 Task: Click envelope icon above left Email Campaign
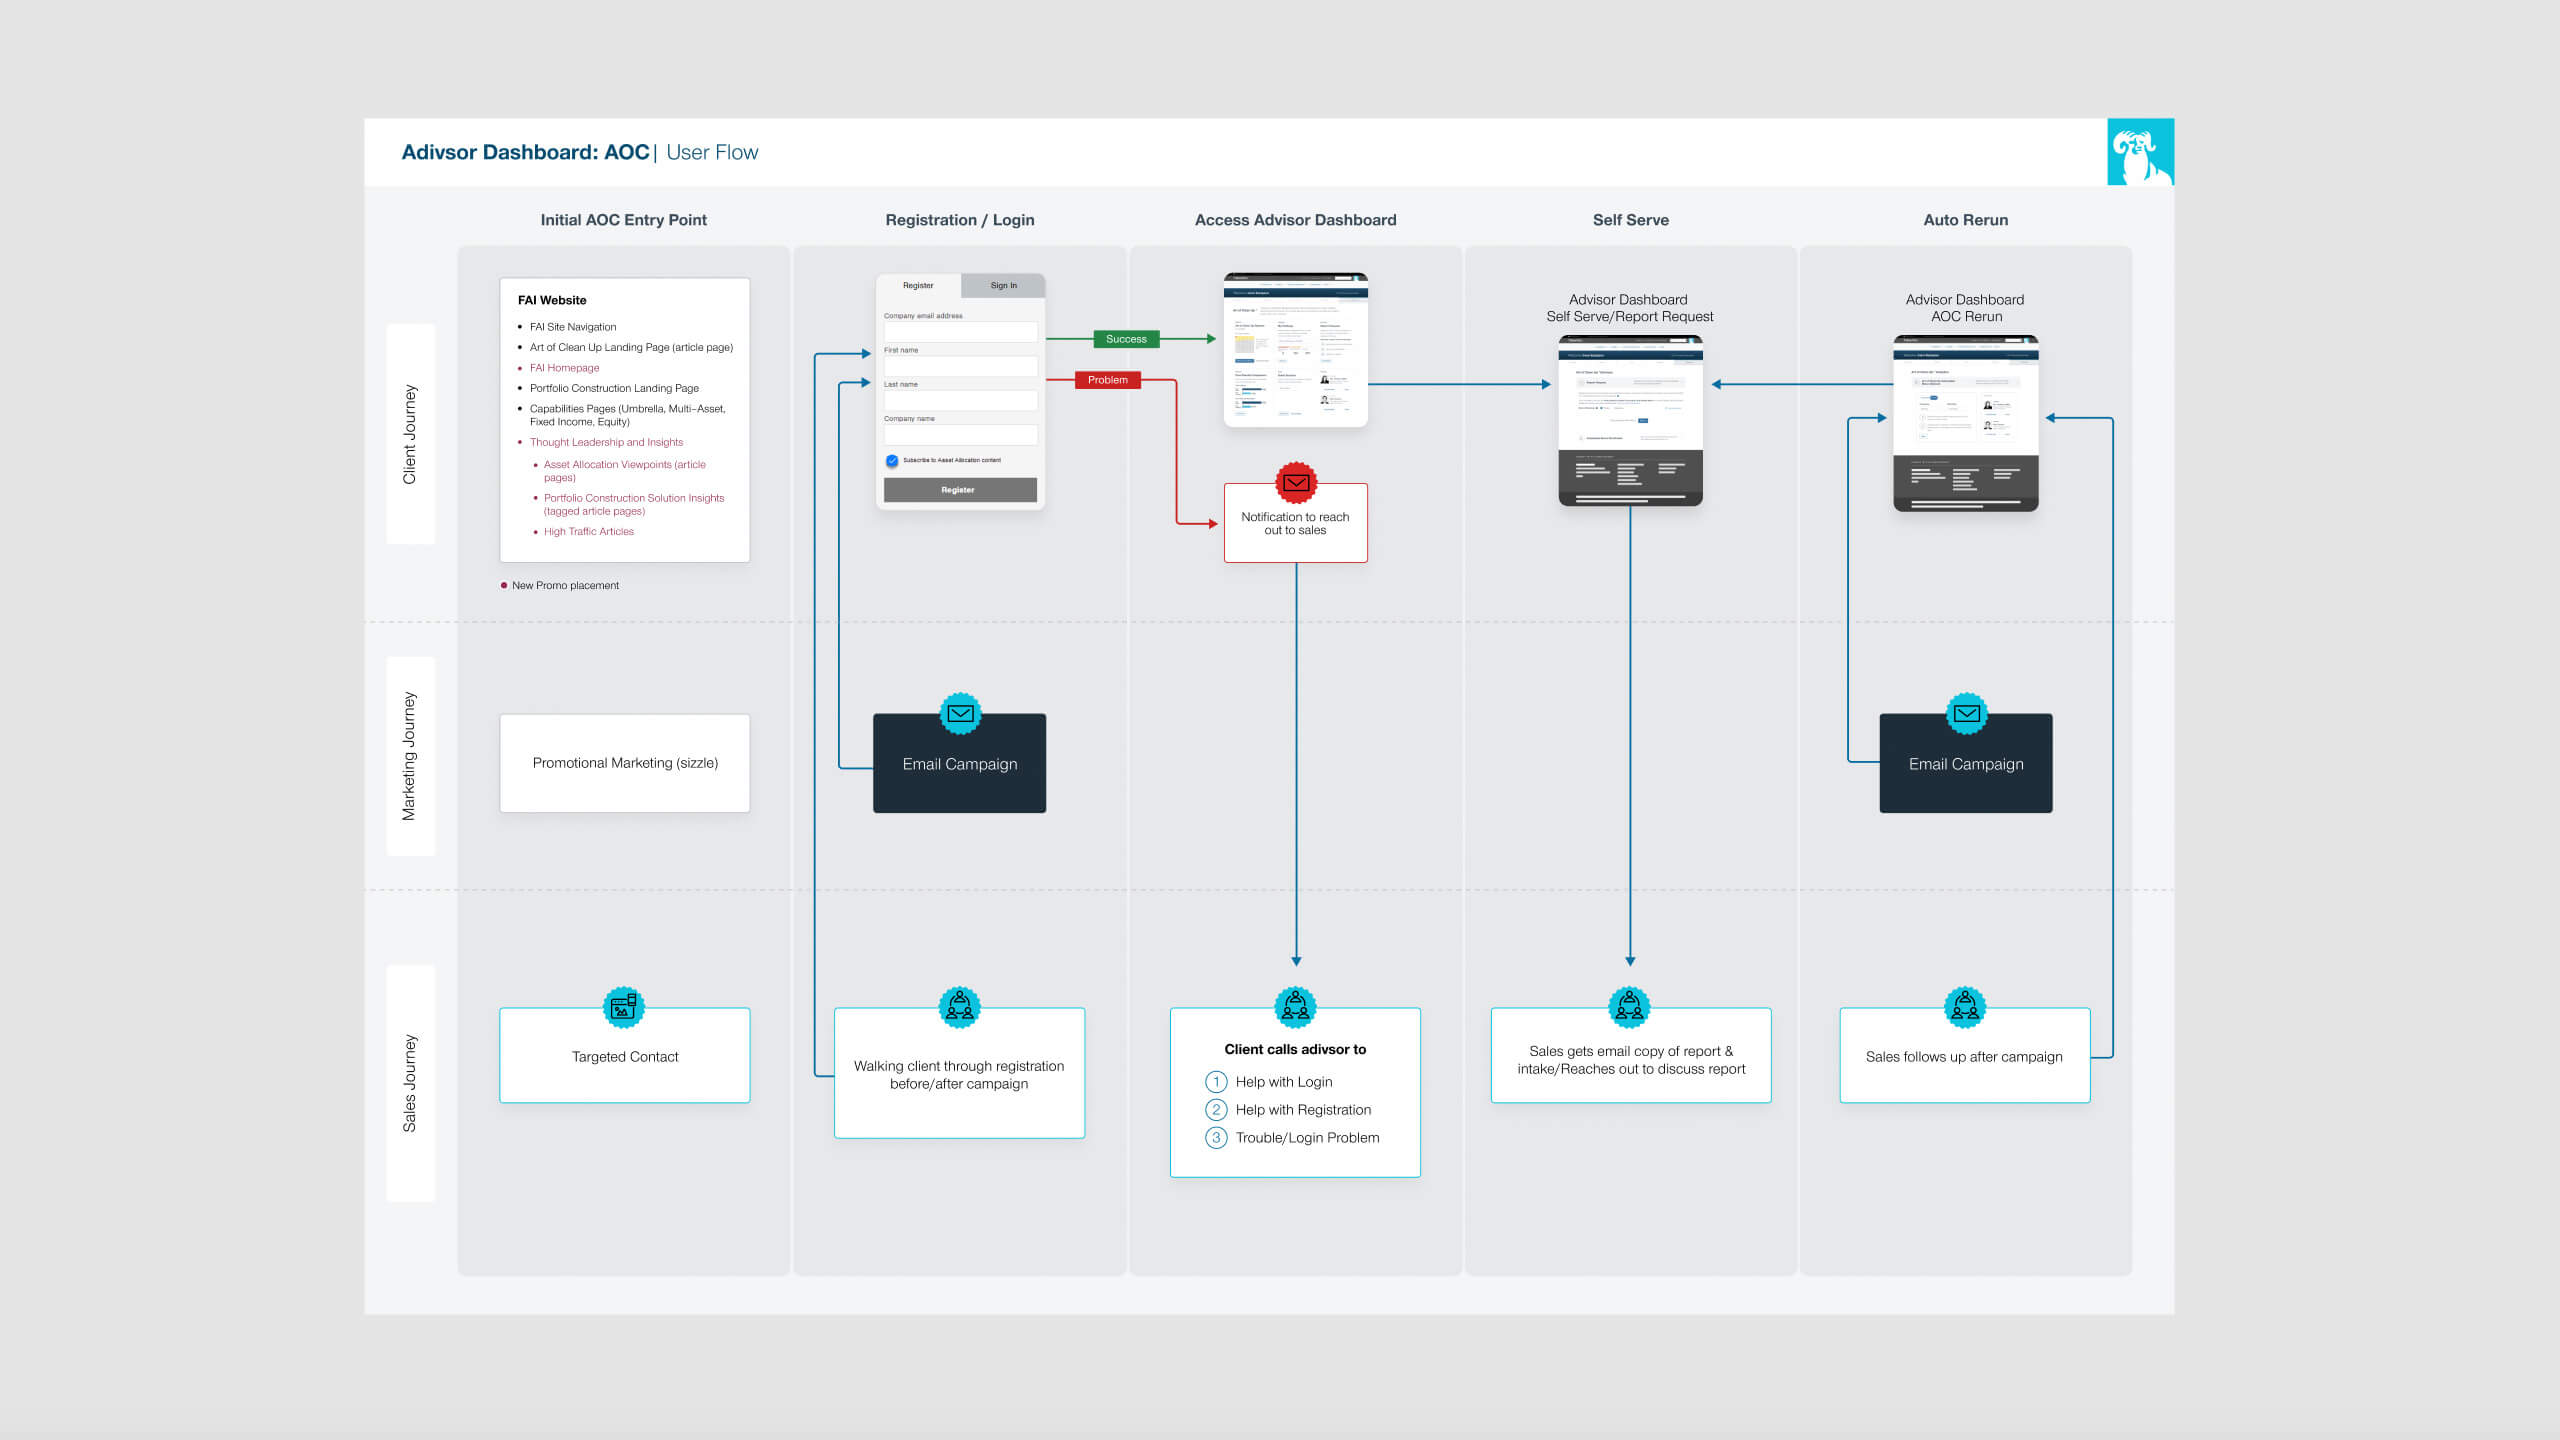pos(960,713)
